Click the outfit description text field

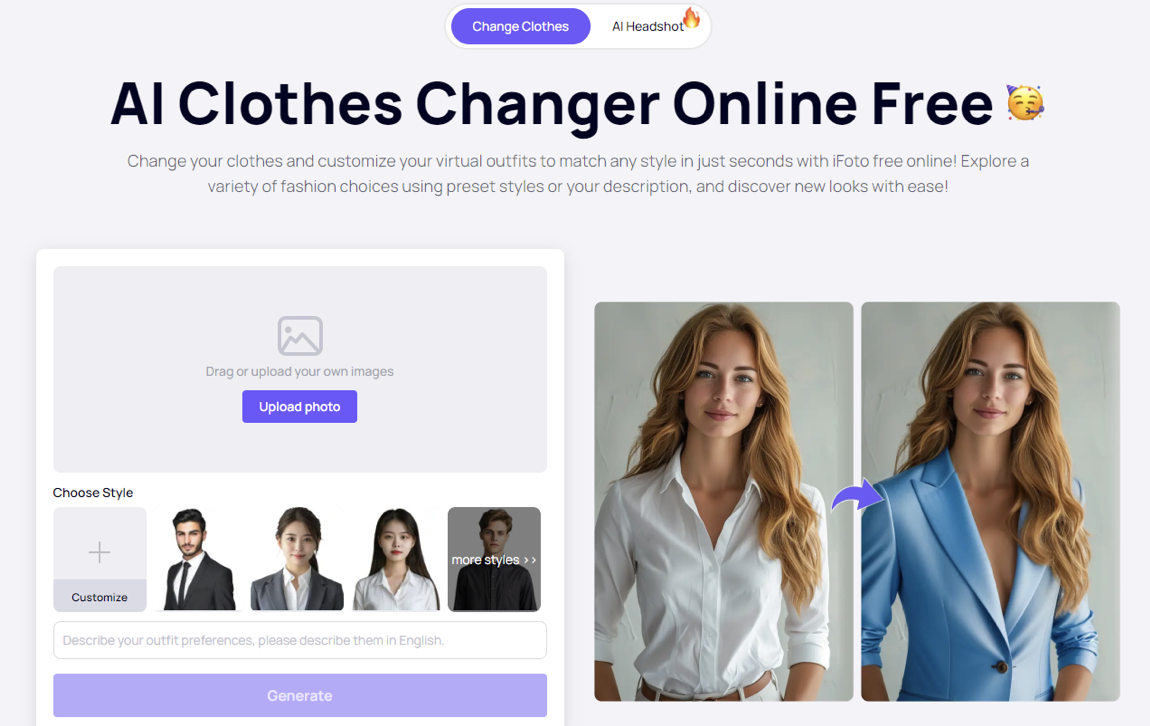[300, 640]
